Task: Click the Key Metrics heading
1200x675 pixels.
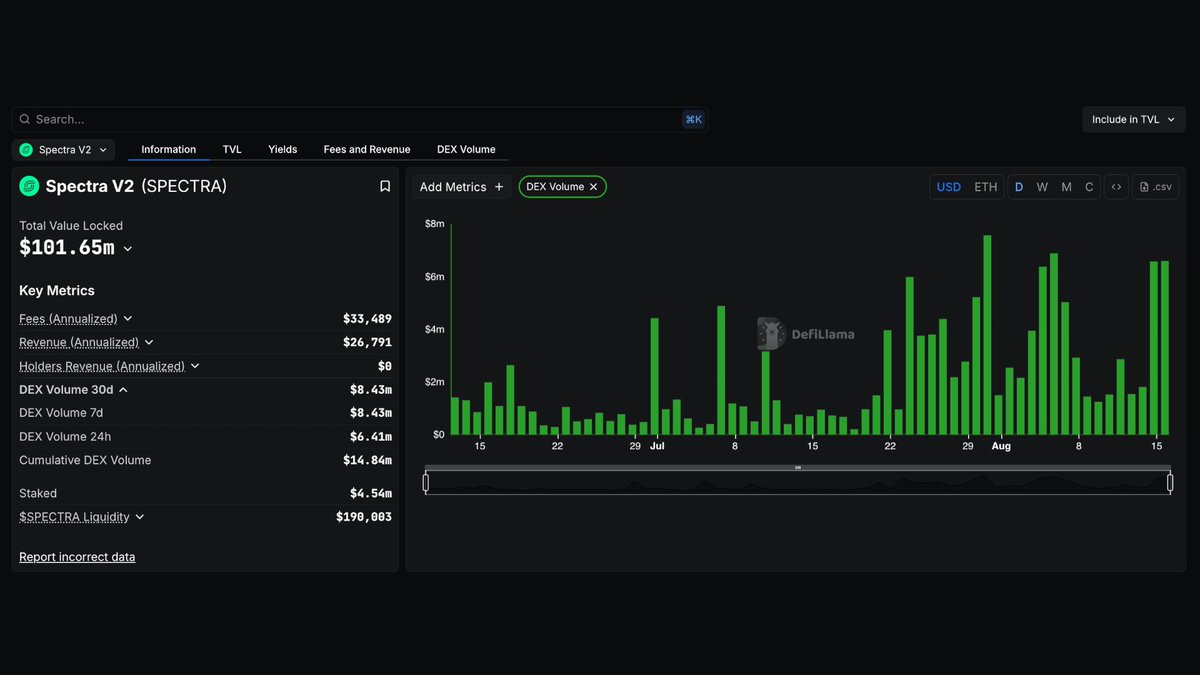Action: [57, 291]
